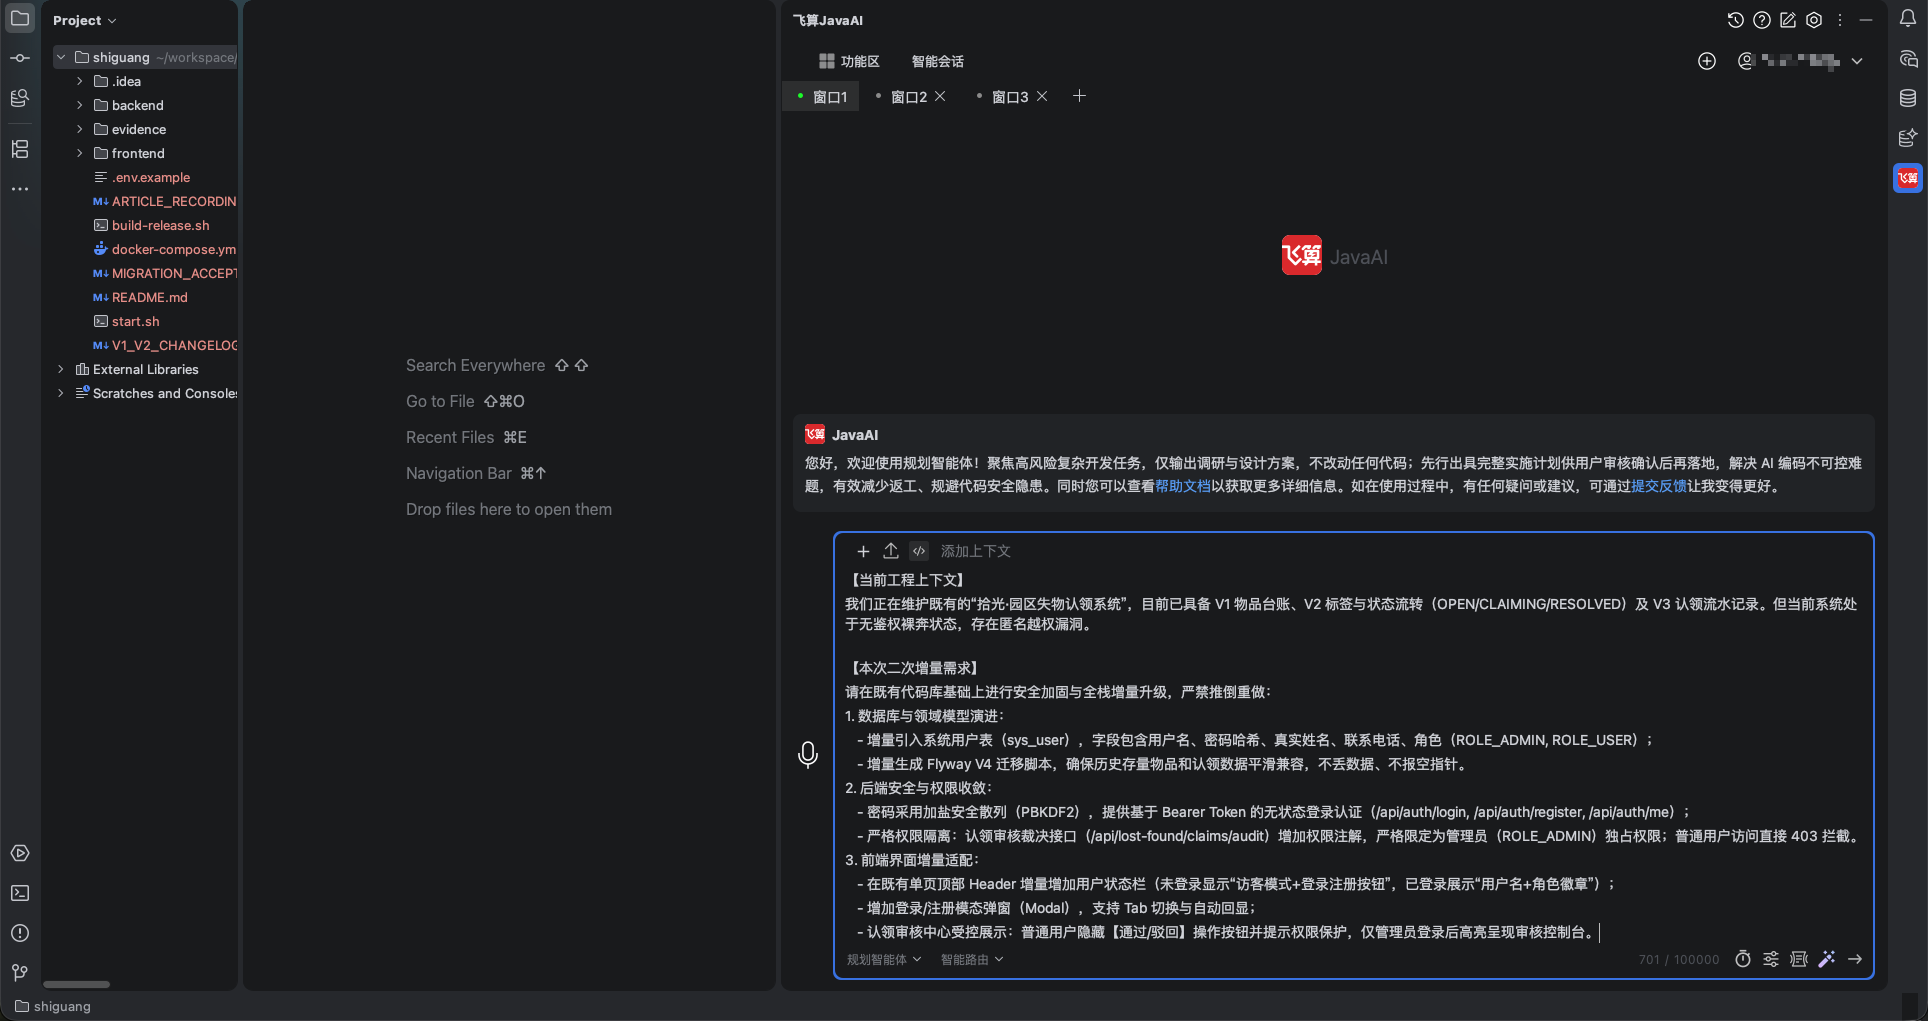Screen dimensions: 1928x1021
Task: Open the 智能路由 model dropdown
Action: point(972,959)
